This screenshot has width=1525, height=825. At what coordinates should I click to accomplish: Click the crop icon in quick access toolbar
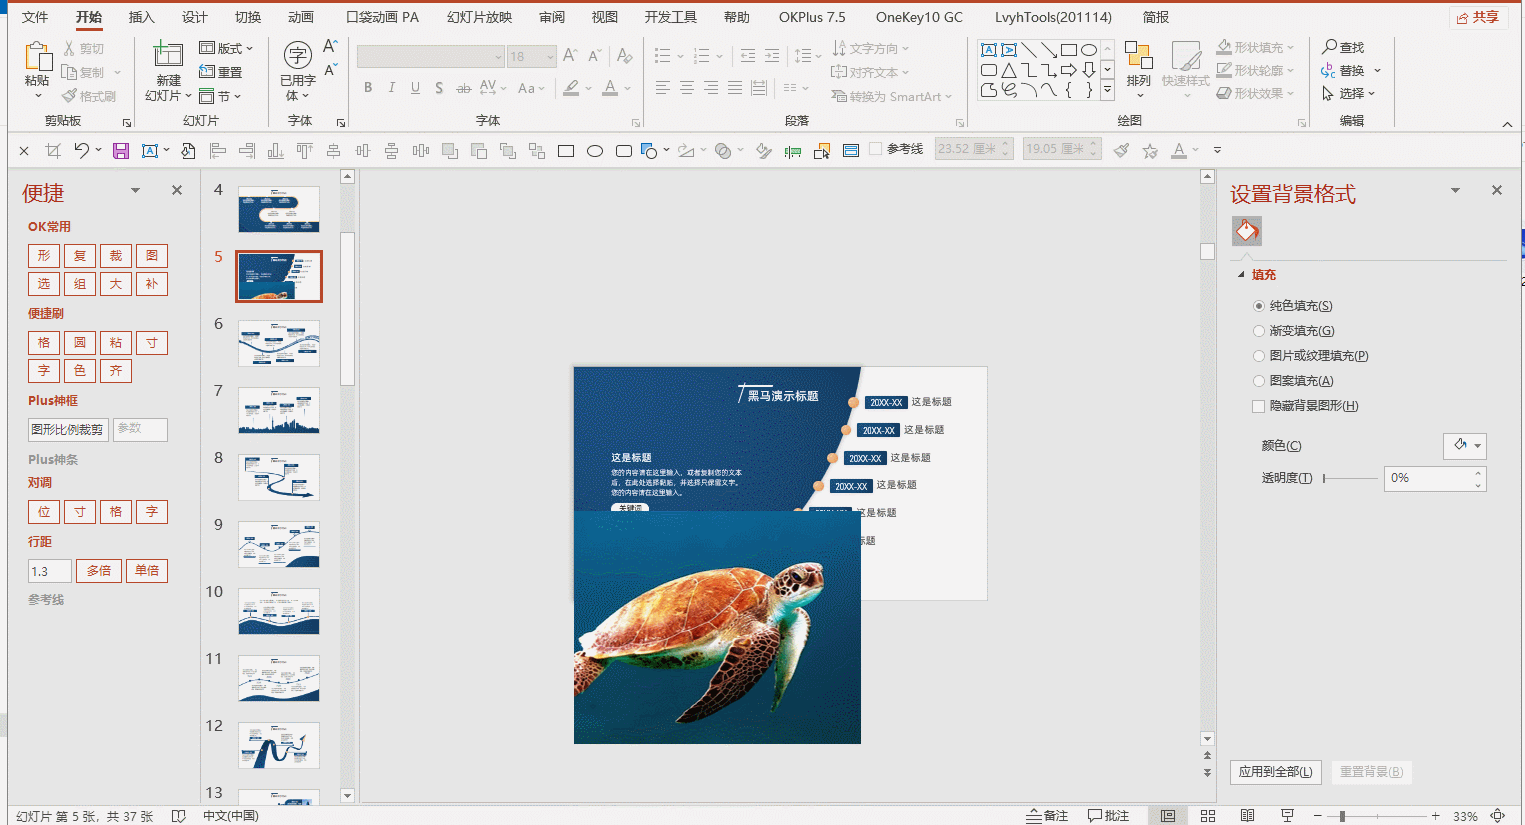[x=53, y=151]
